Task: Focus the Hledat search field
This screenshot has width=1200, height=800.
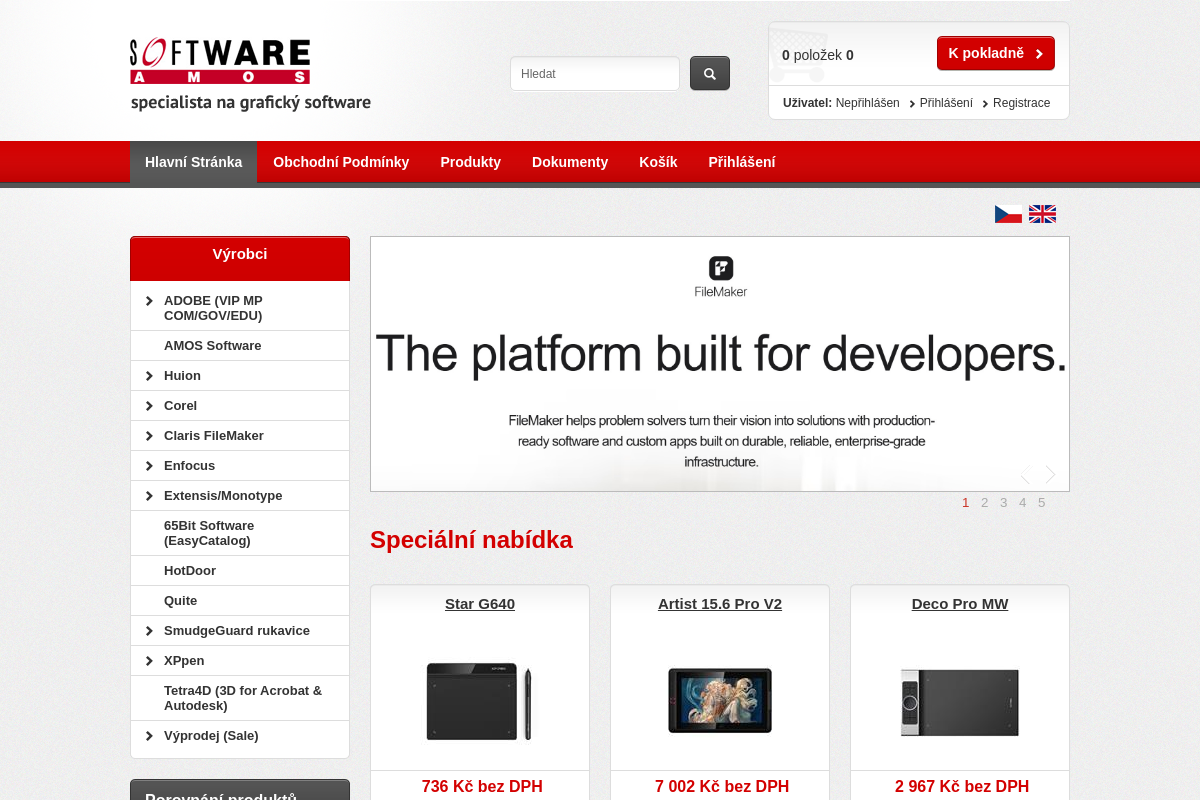Action: (595, 74)
